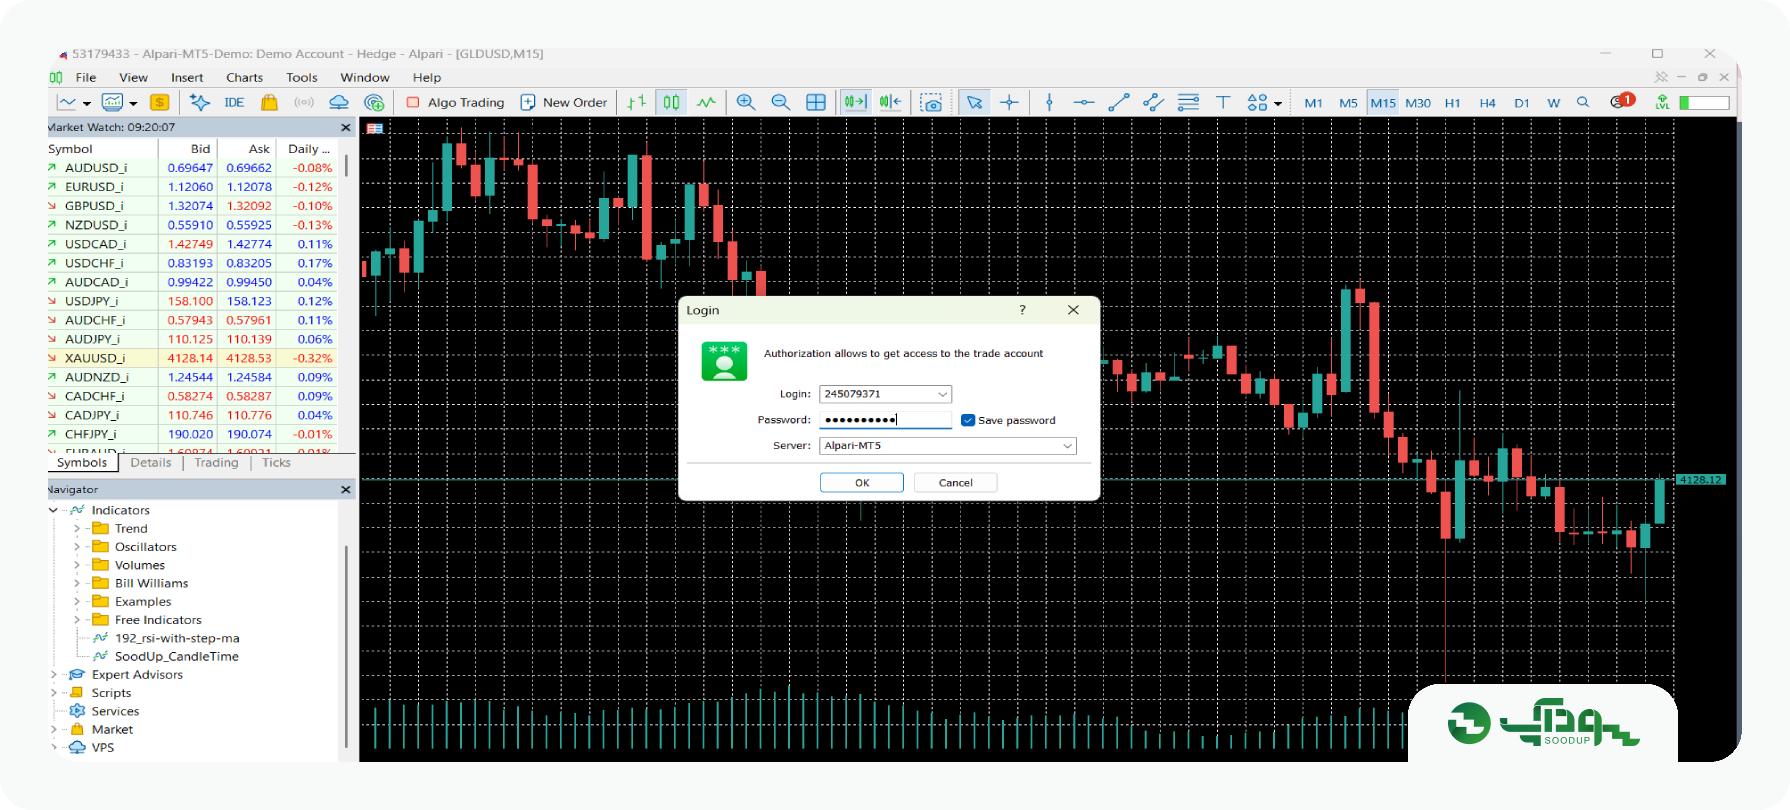This screenshot has height=810, width=1790.
Task: Switch to the Ticks tab
Action: (276, 463)
